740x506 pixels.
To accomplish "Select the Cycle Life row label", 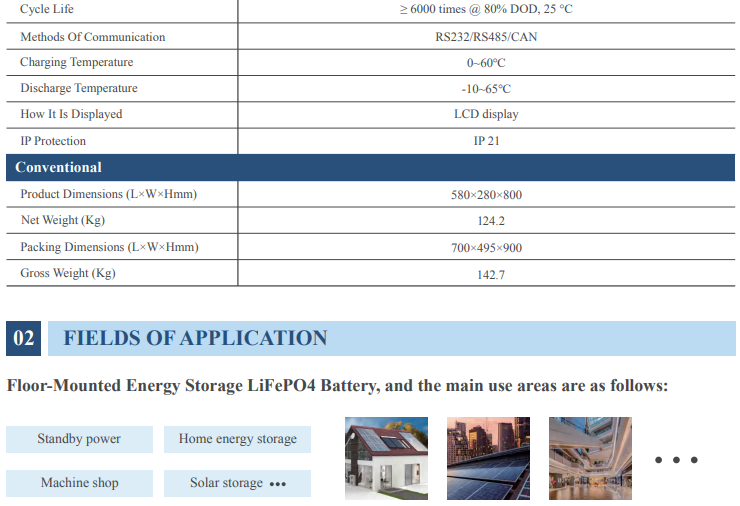I will click(x=47, y=9).
